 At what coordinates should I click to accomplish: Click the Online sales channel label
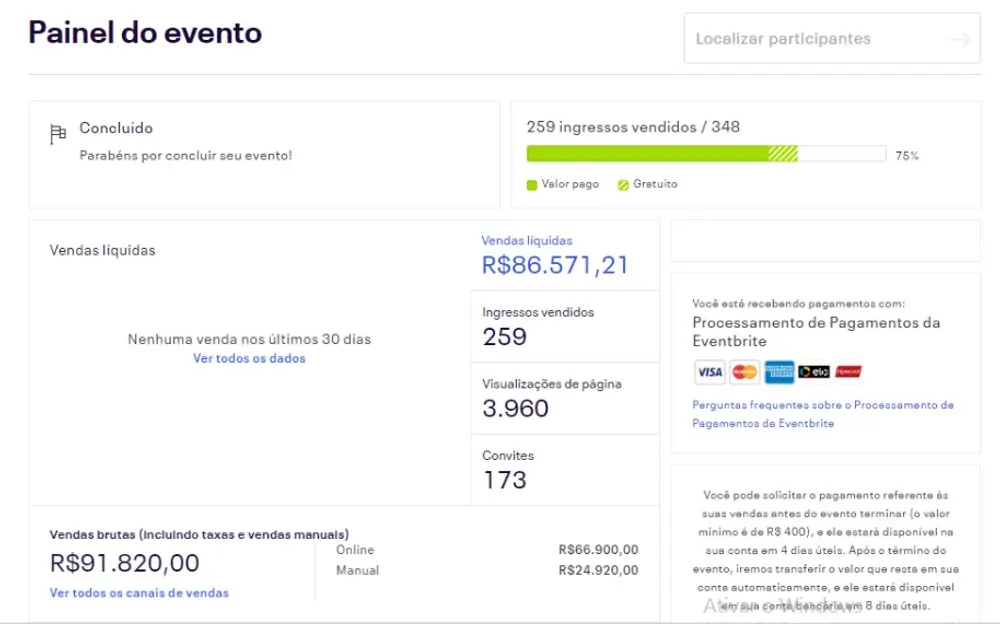coord(355,549)
